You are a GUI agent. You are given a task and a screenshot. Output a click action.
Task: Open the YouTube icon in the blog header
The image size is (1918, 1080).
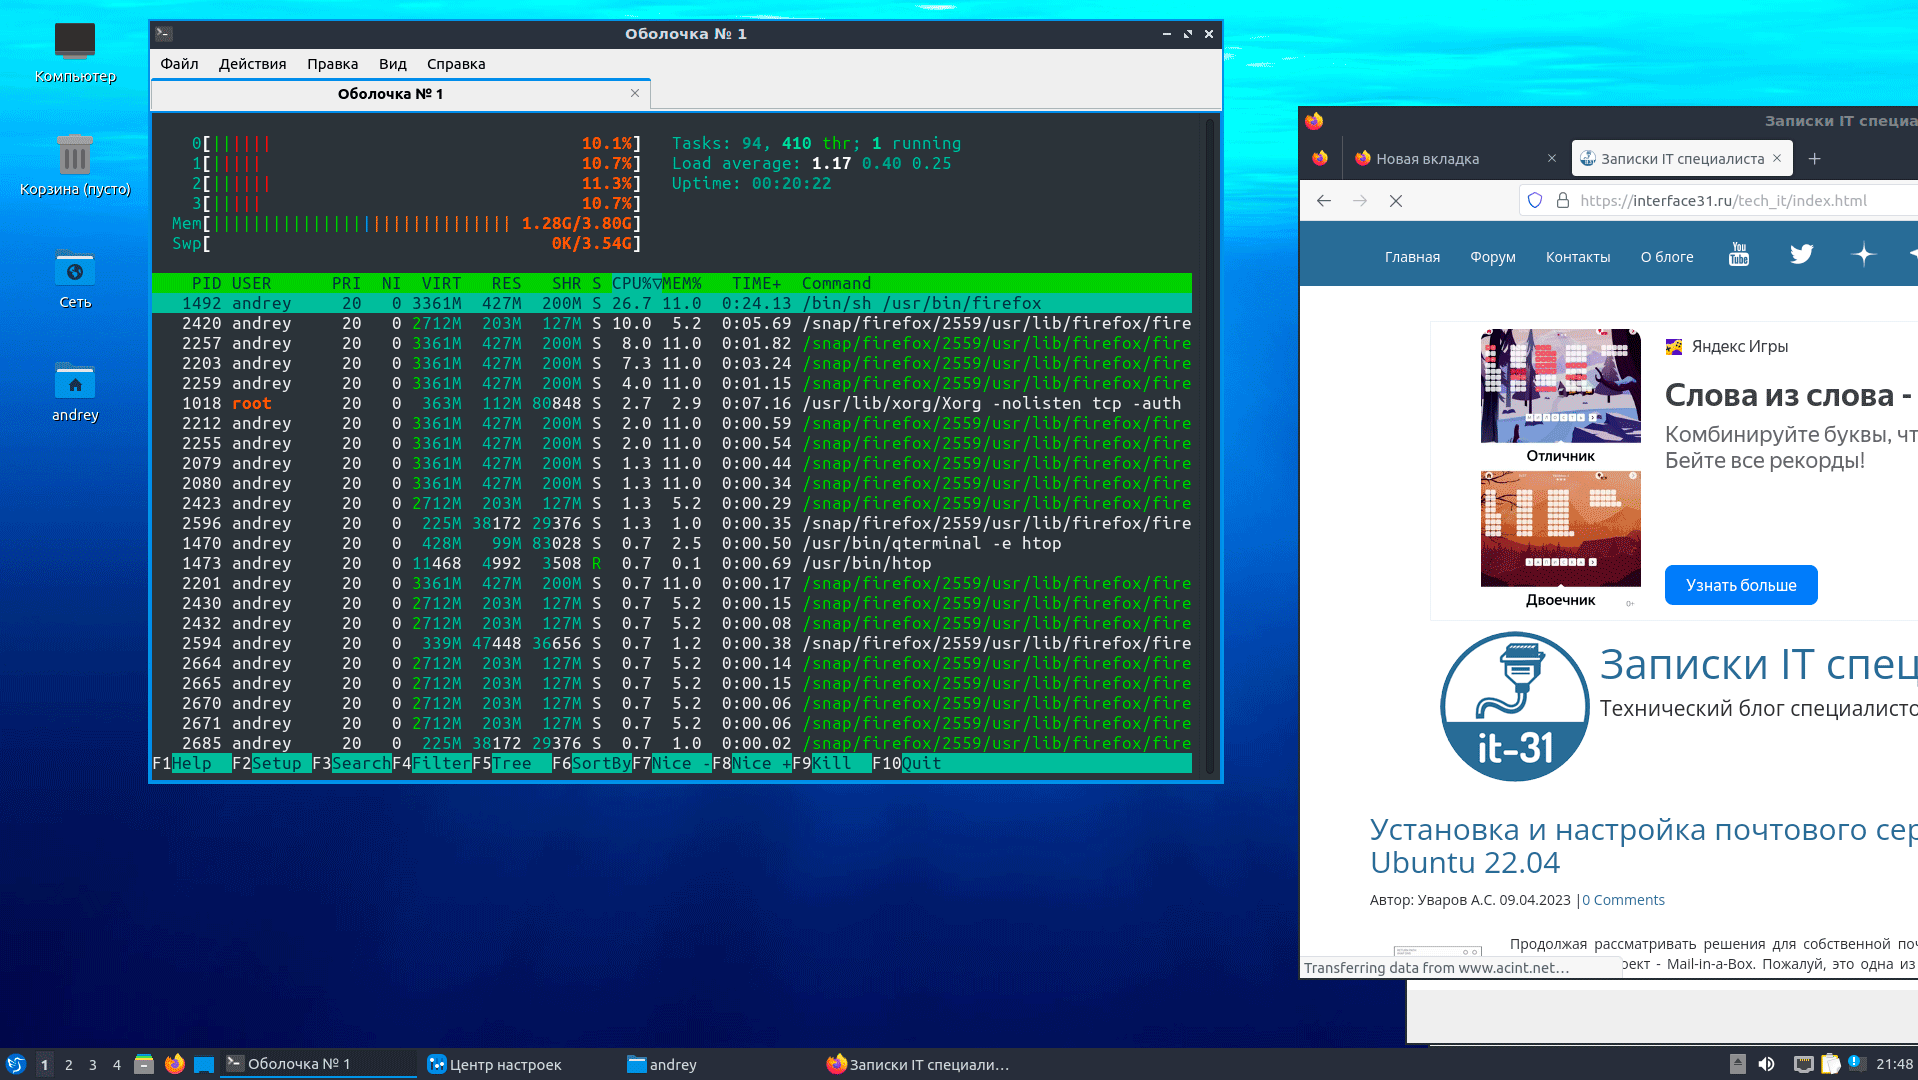click(x=1738, y=255)
